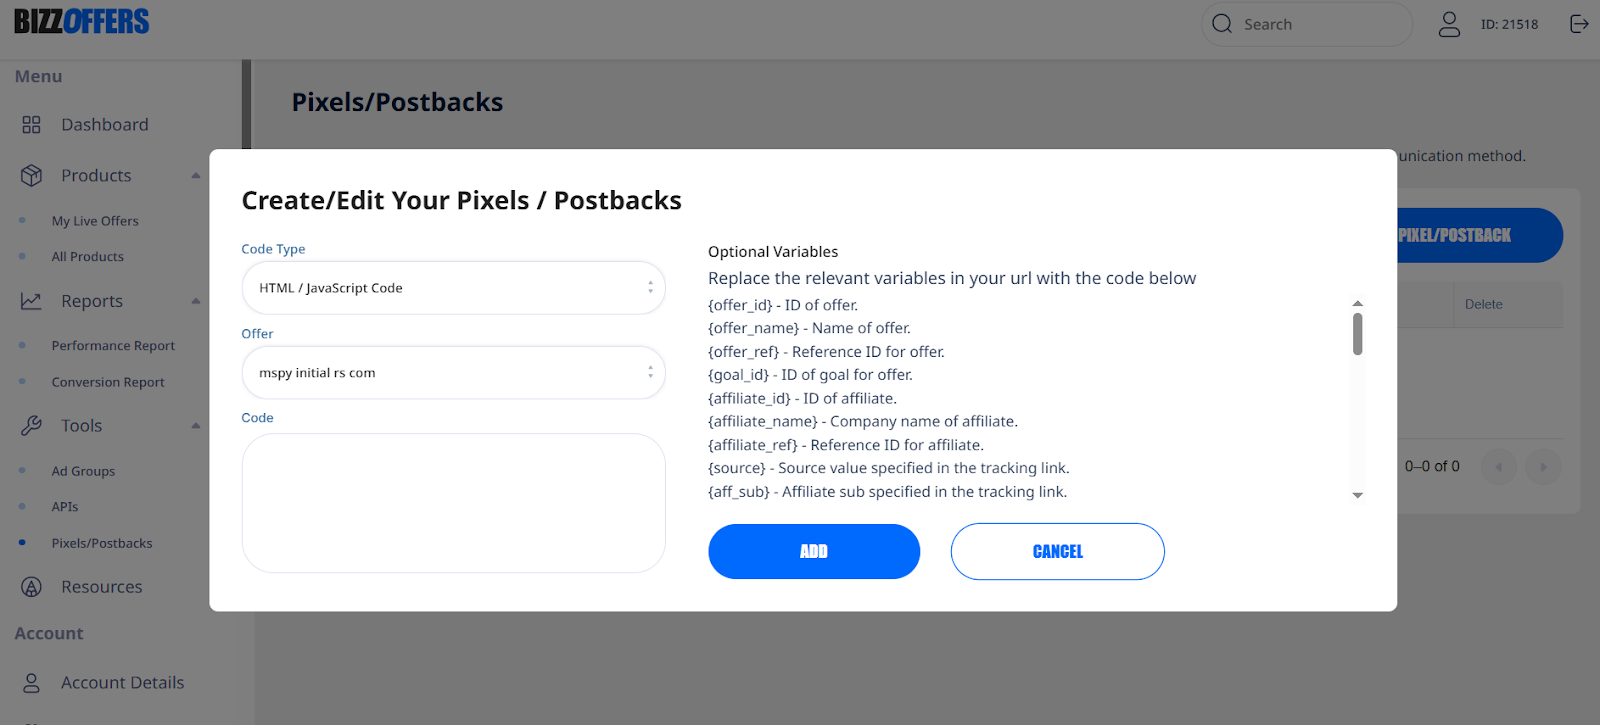Collapse the Products menu section
Viewport: 1600px width, 725px height.
(x=196, y=176)
